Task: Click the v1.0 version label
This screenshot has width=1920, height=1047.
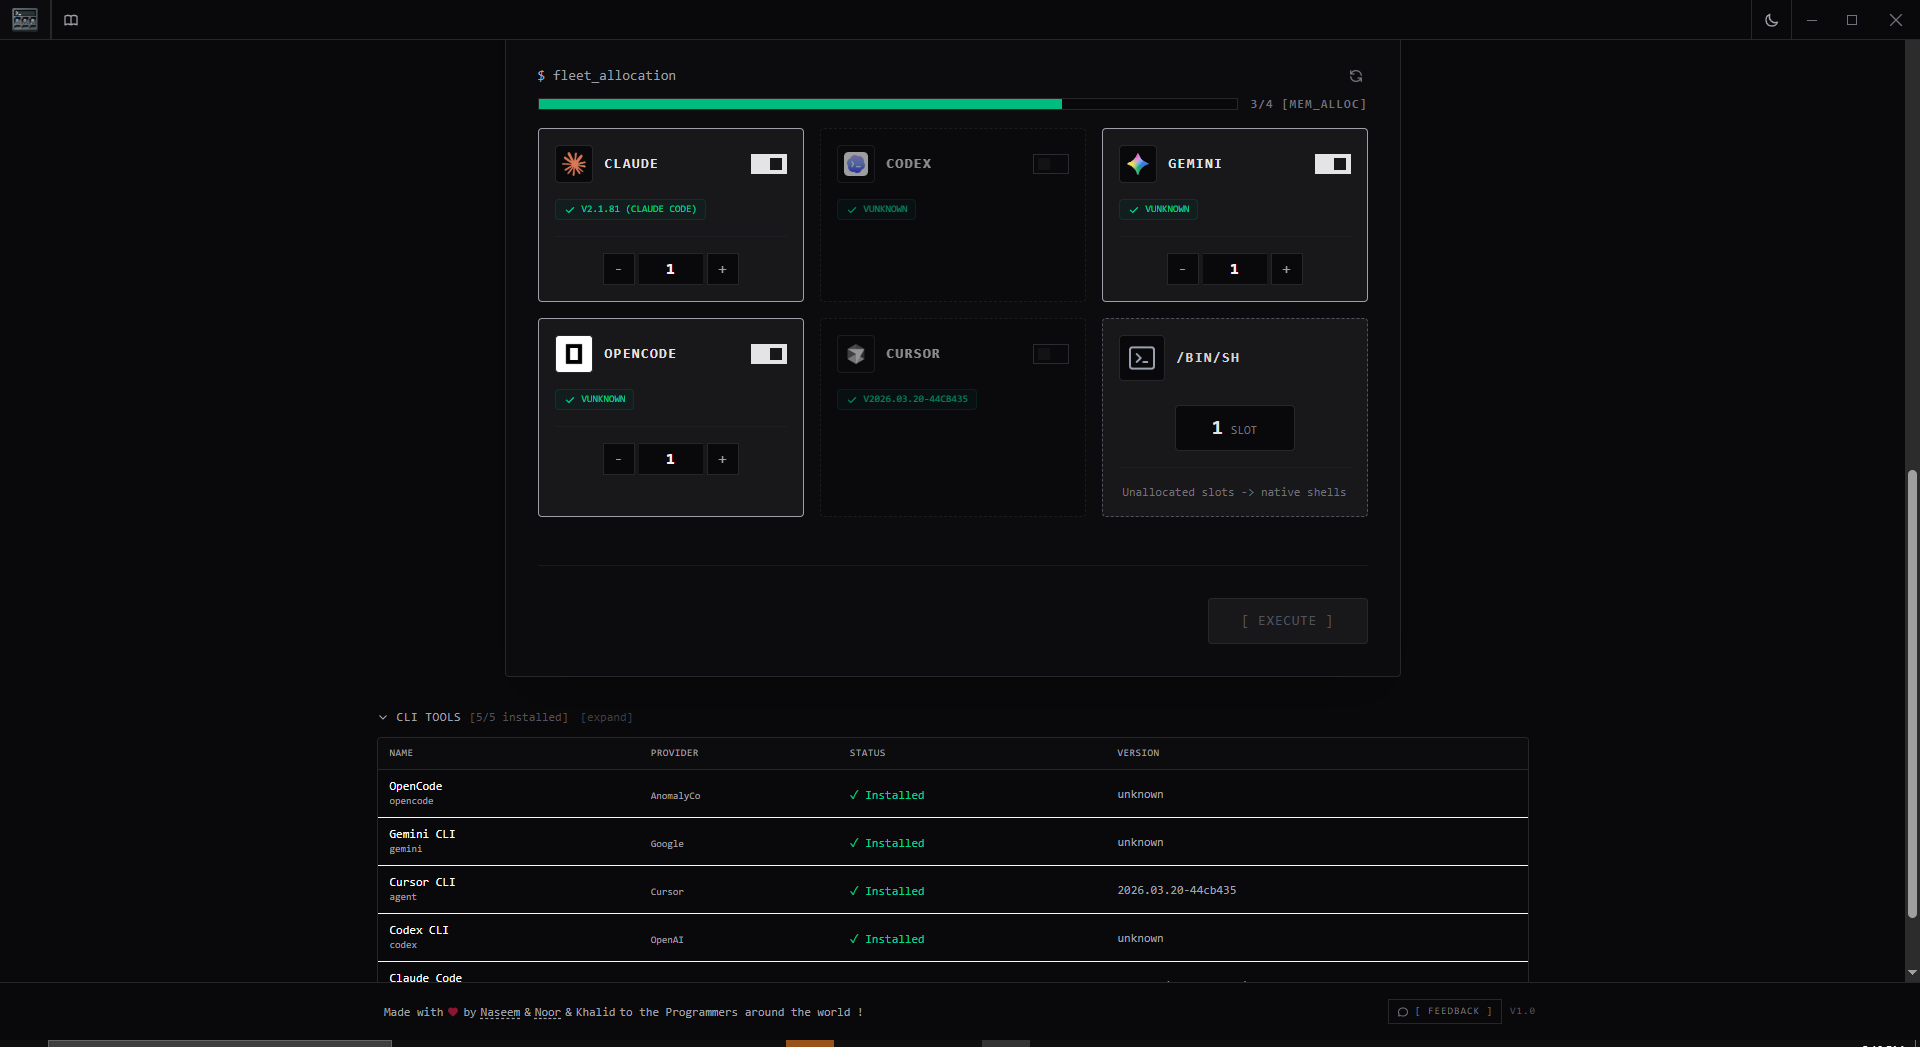Action: coord(1523,1012)
